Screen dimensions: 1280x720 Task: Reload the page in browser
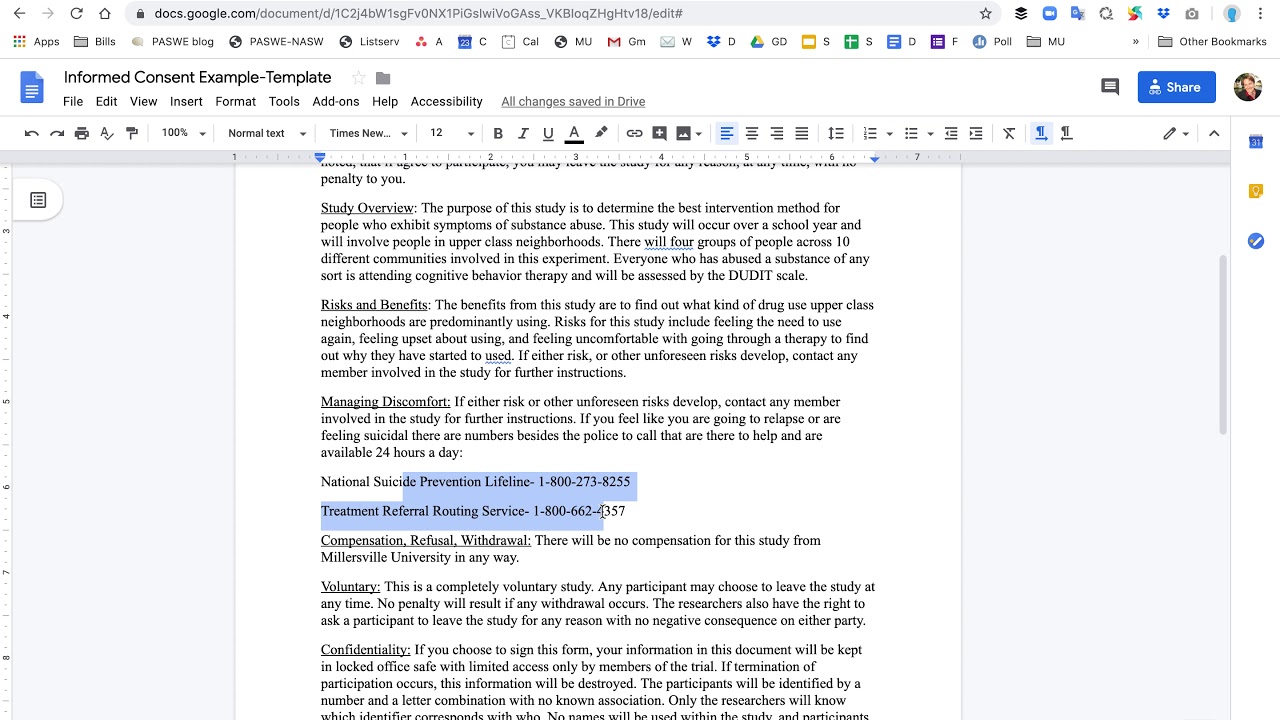[77, 14]
